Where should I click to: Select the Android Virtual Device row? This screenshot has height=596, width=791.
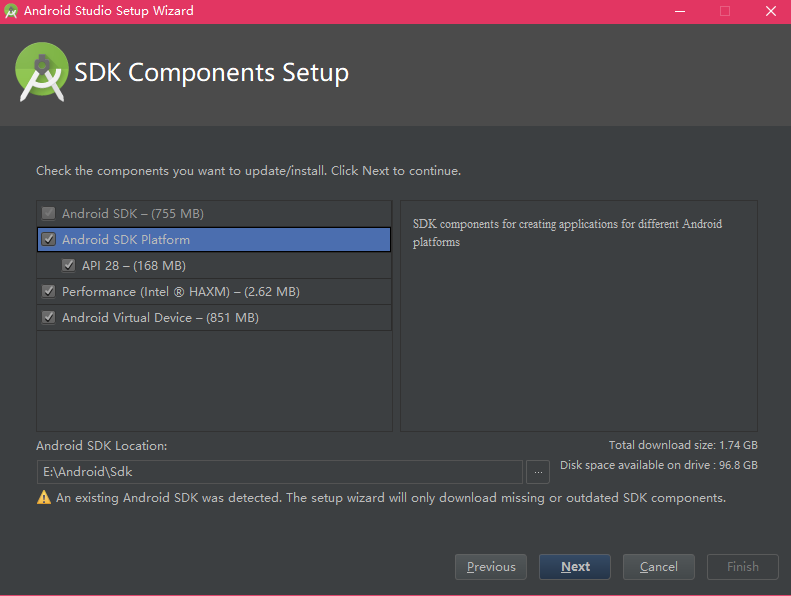click(x=214, y=317)
